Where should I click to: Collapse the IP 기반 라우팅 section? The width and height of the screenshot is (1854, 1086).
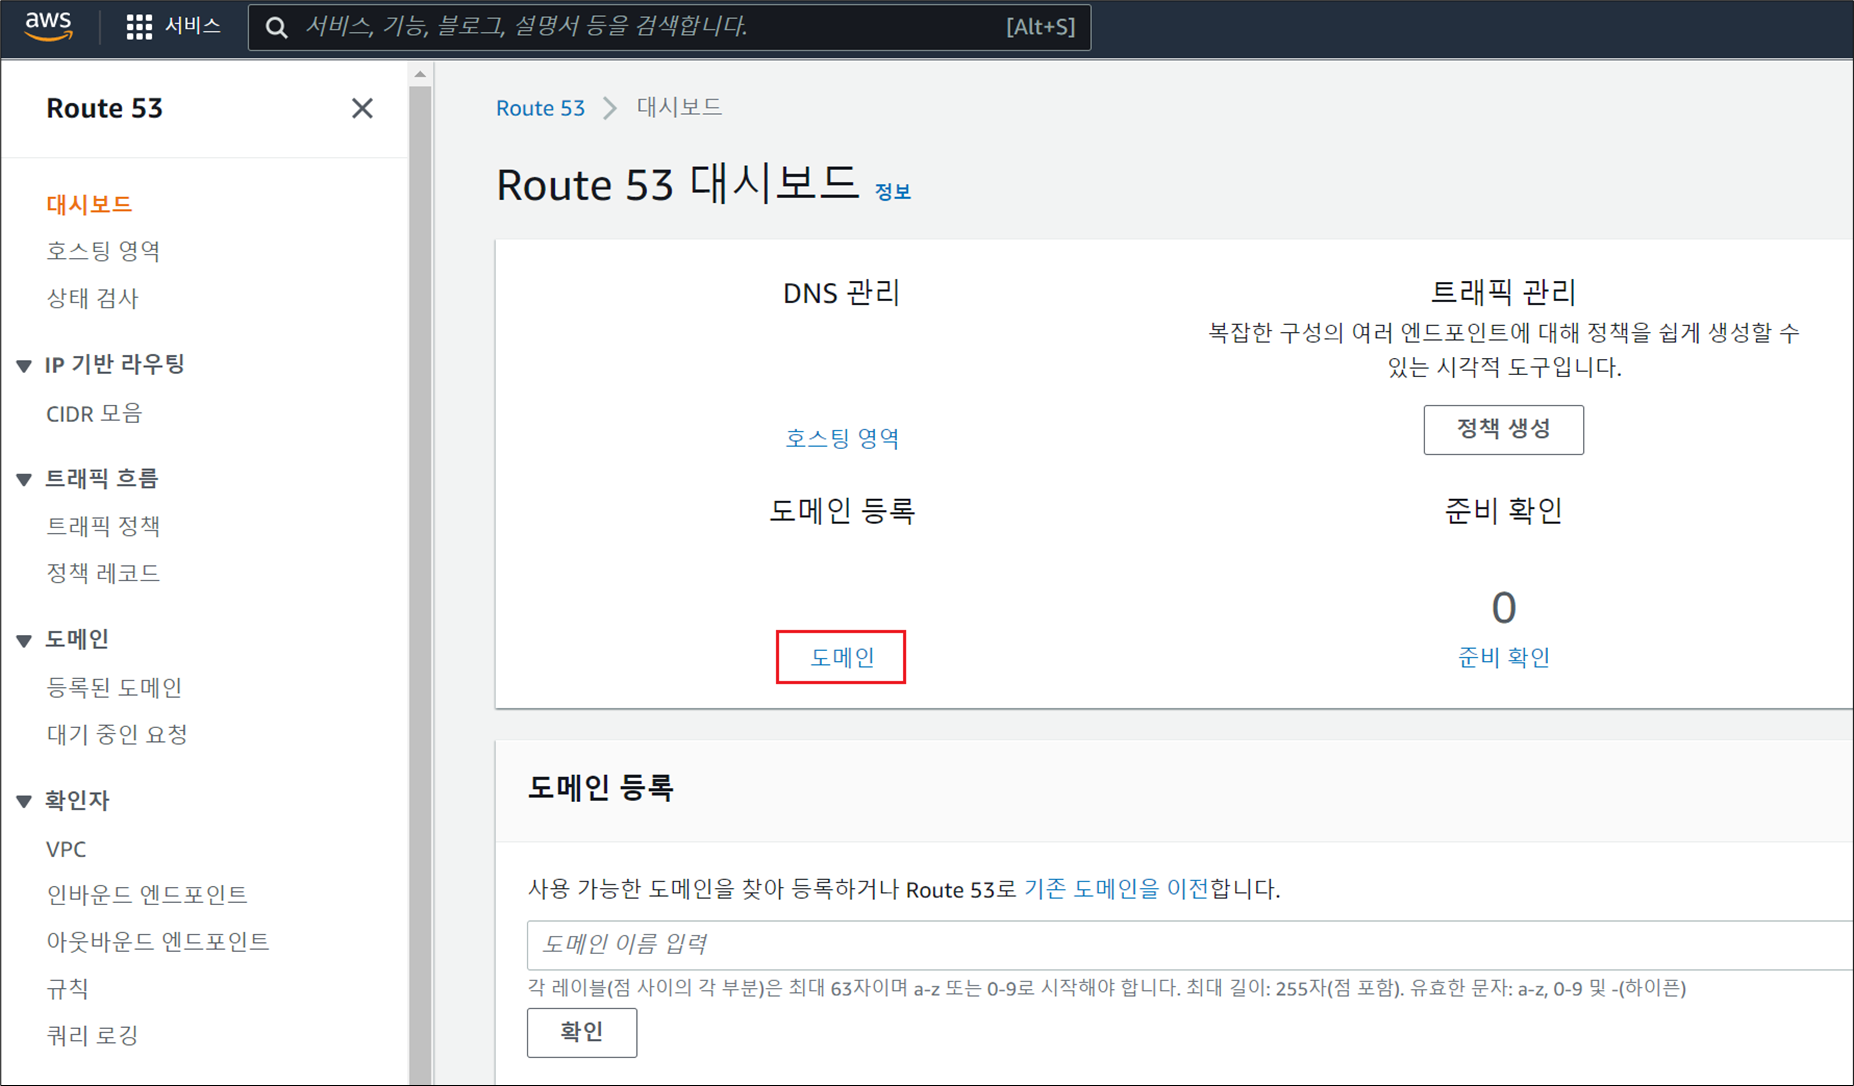(24, 366)
